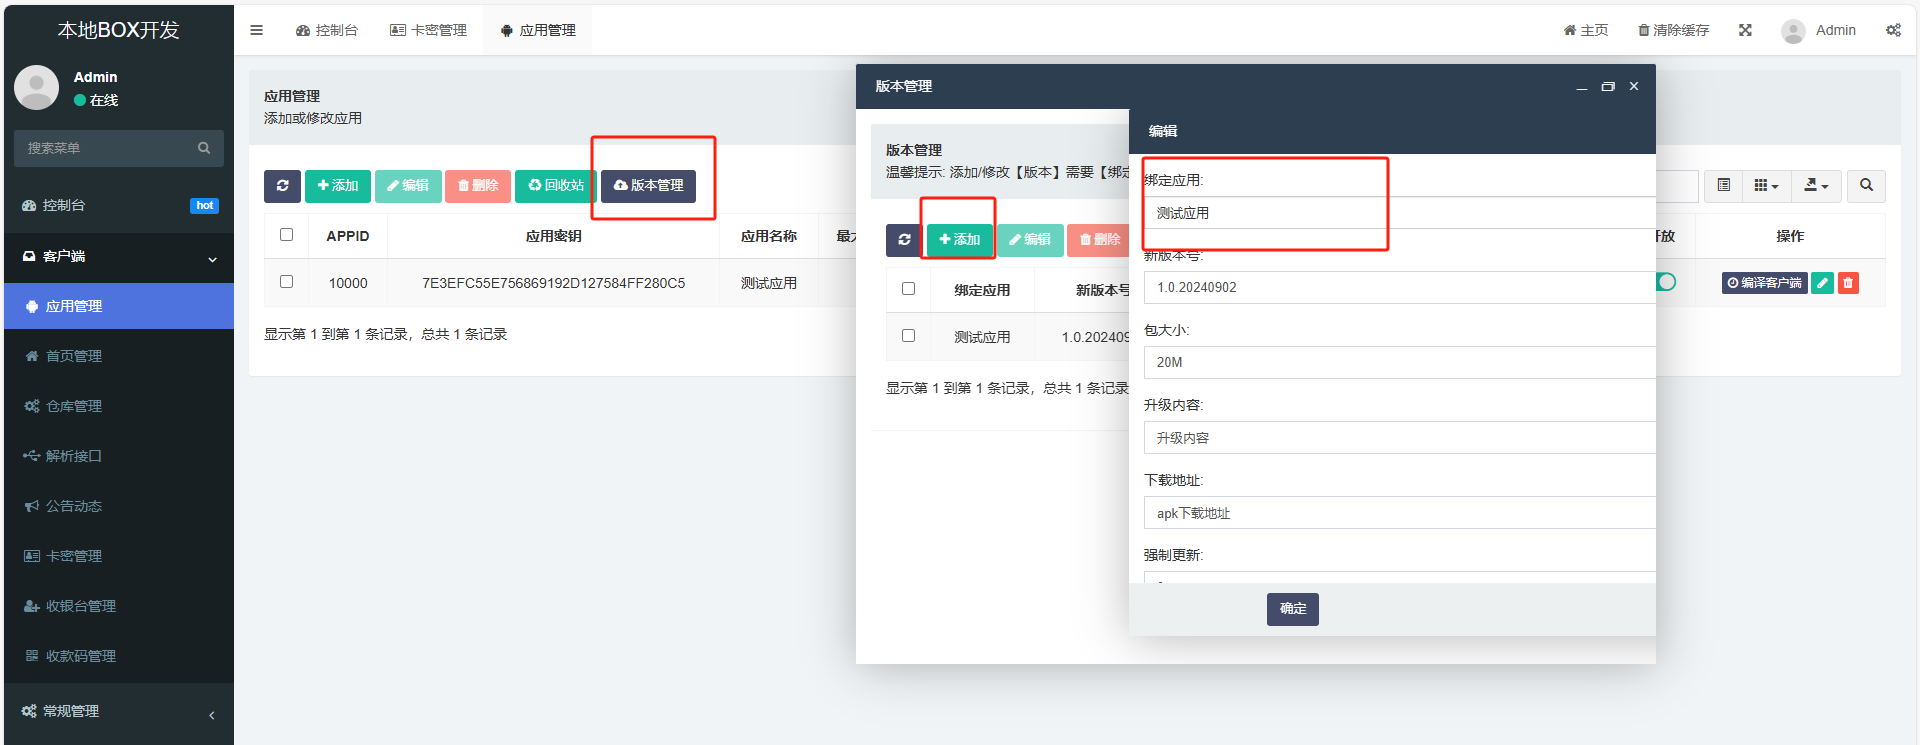Viewport: 1920px width, 745px height.
Task: Click the 绑定应用 column header in 版本管理
Action: [982, 290]
